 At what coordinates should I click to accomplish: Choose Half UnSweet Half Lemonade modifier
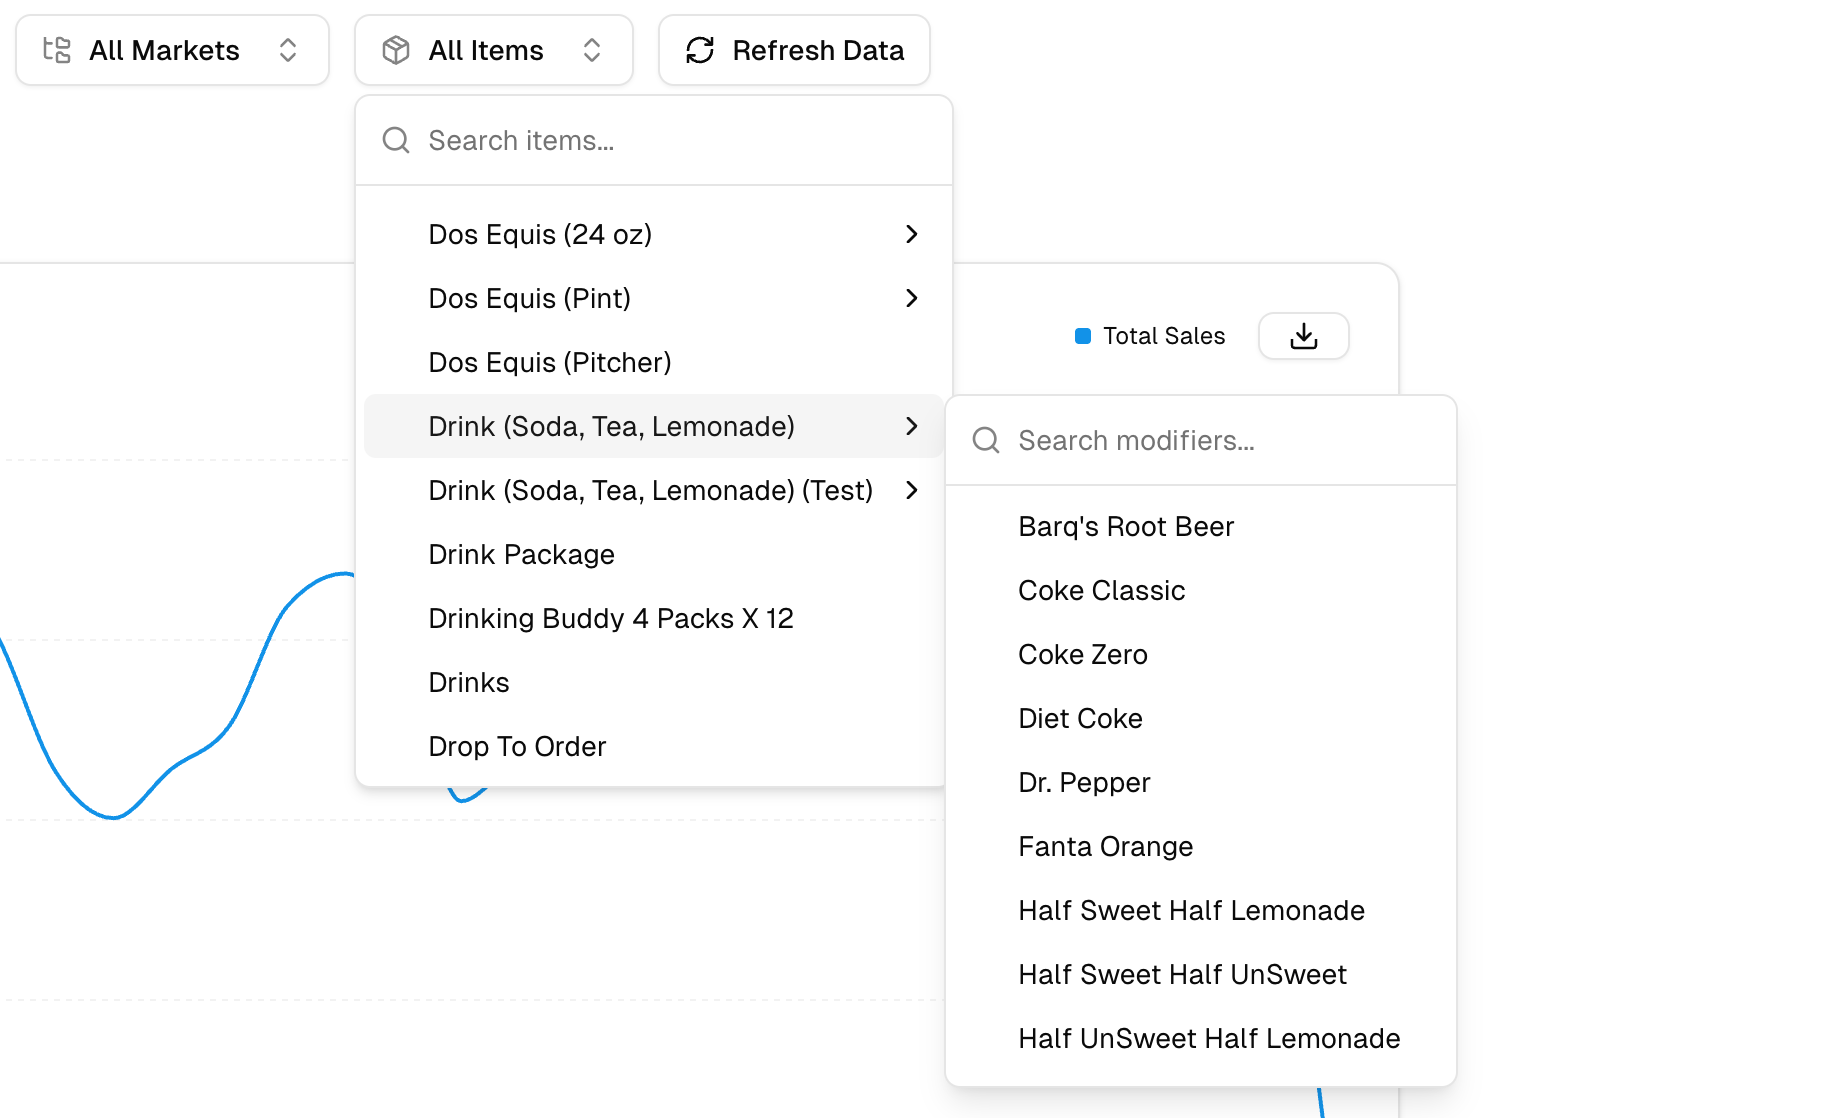point(1201,1038)
